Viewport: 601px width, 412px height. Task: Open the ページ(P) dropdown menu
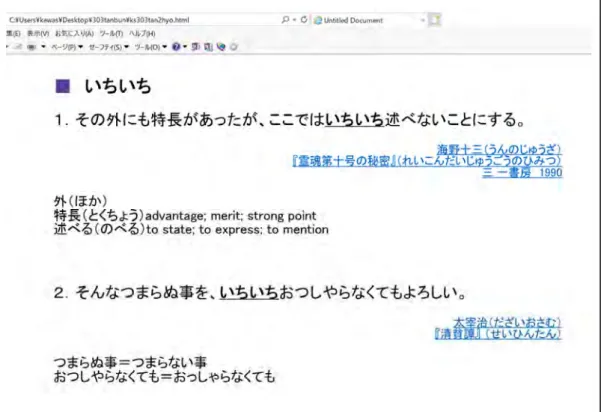coord(67,47)
